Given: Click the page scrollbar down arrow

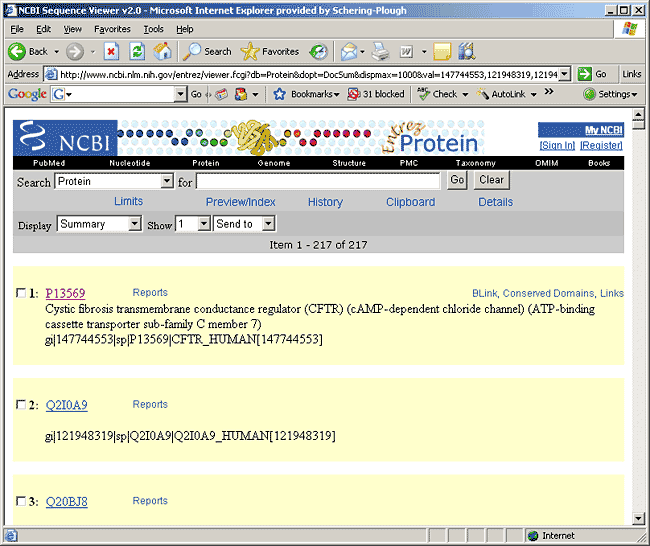Looking at the screenshot, I should click(638, 518).
